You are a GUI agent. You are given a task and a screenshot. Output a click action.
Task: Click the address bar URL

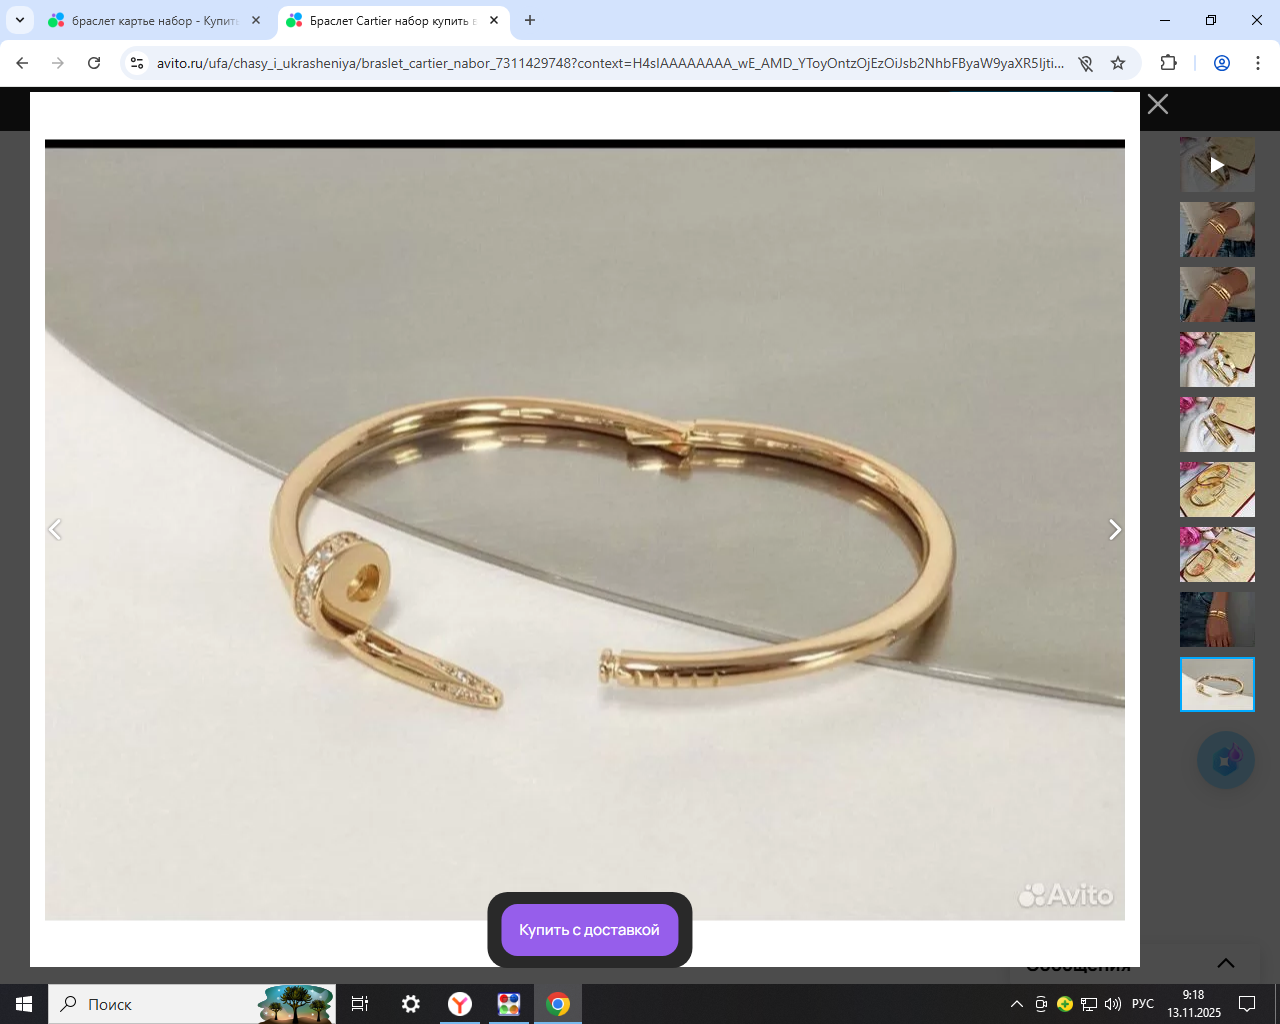(610, 63)
